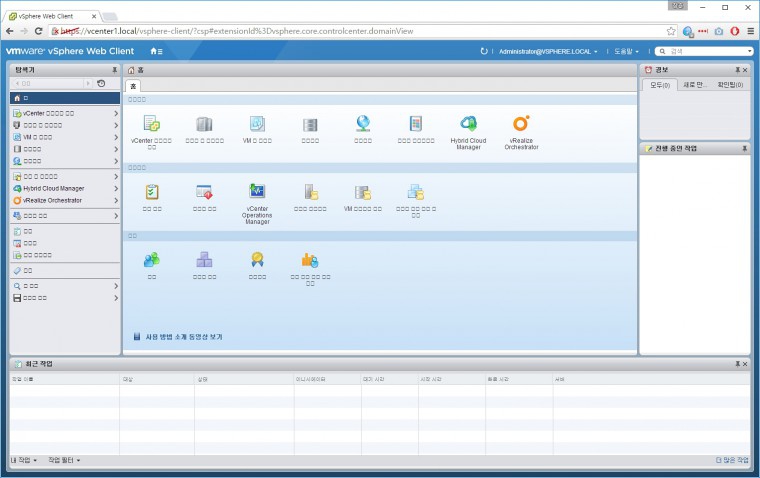Switch to the 모두(0) alarms tab

click(x=660, y=85)
